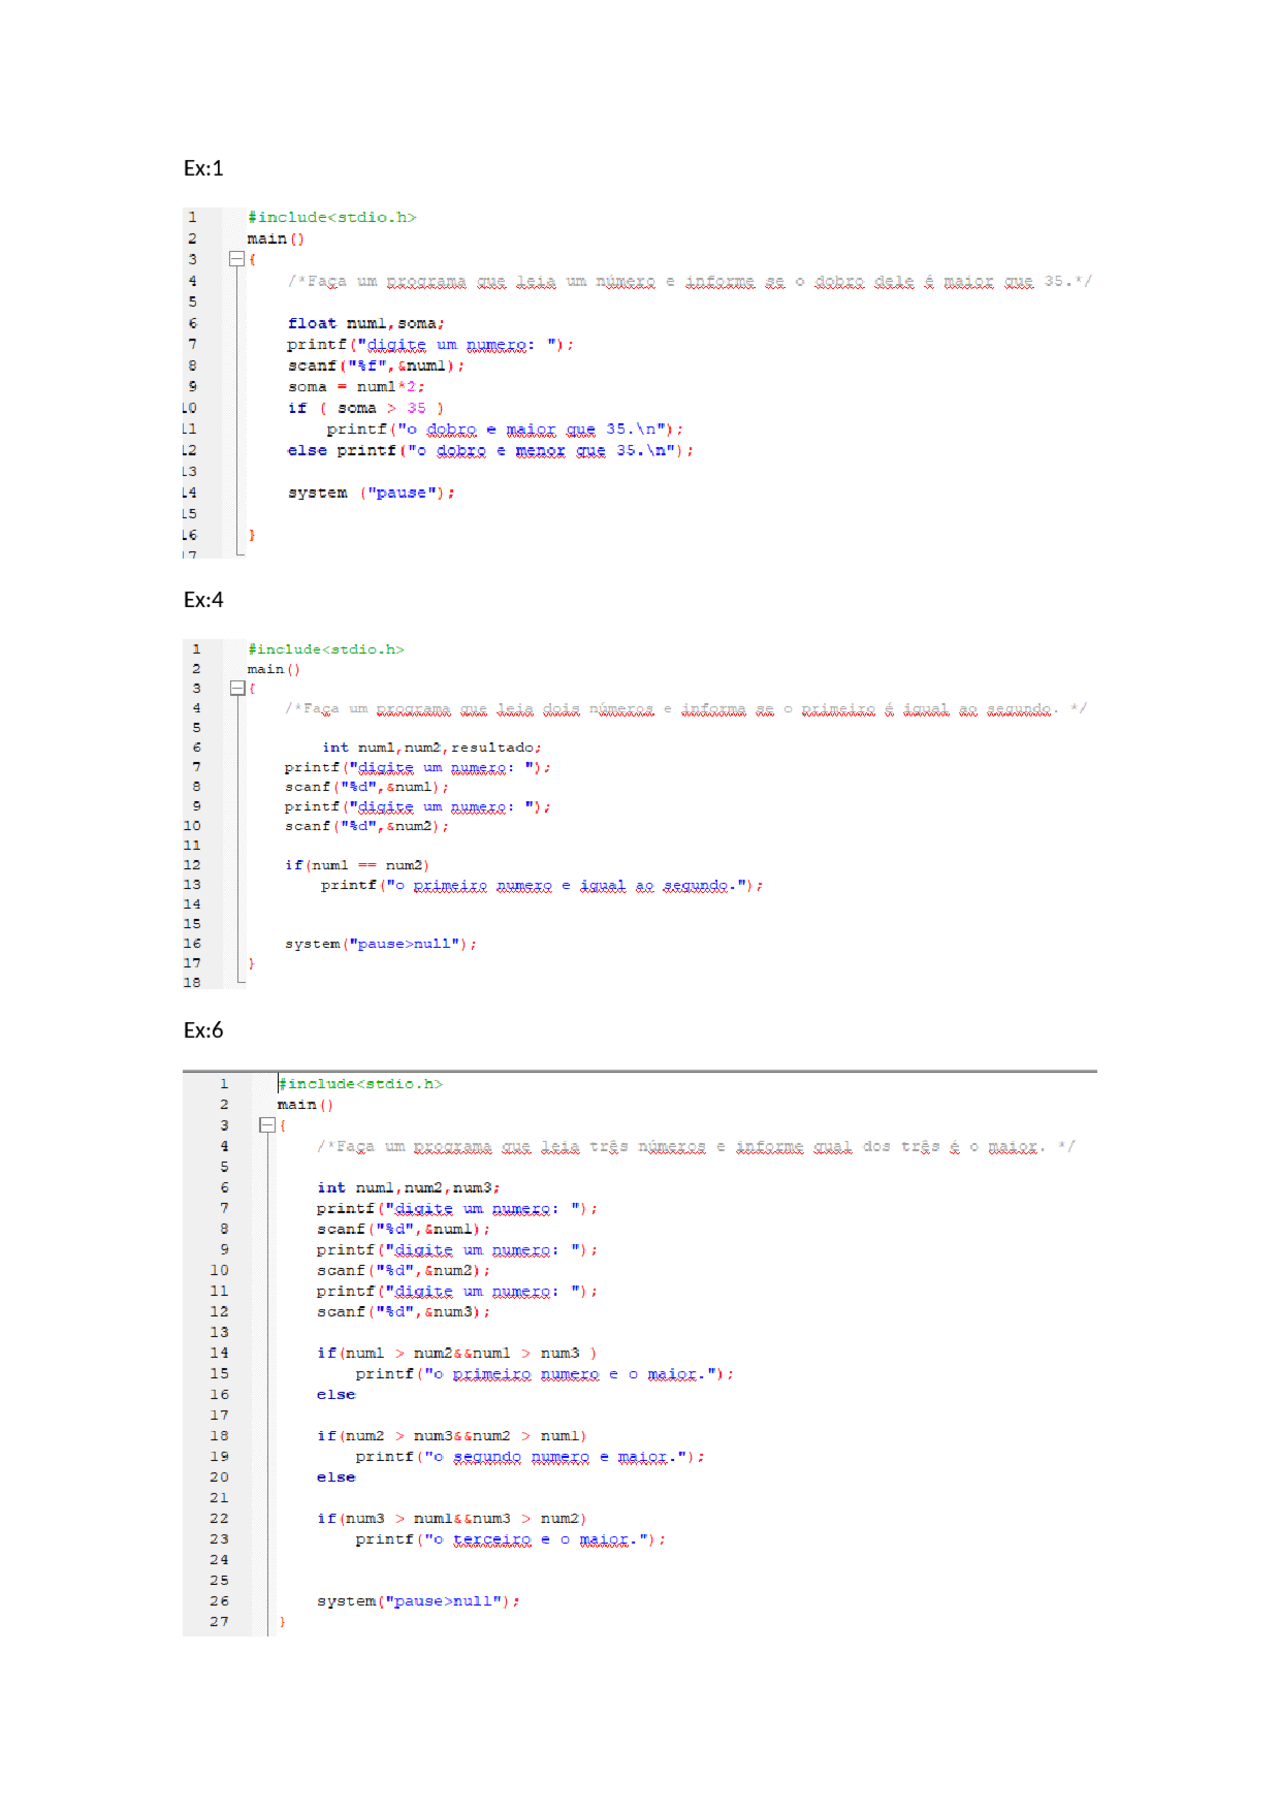Collapse the code fold marker in Ex:6

267,1125
